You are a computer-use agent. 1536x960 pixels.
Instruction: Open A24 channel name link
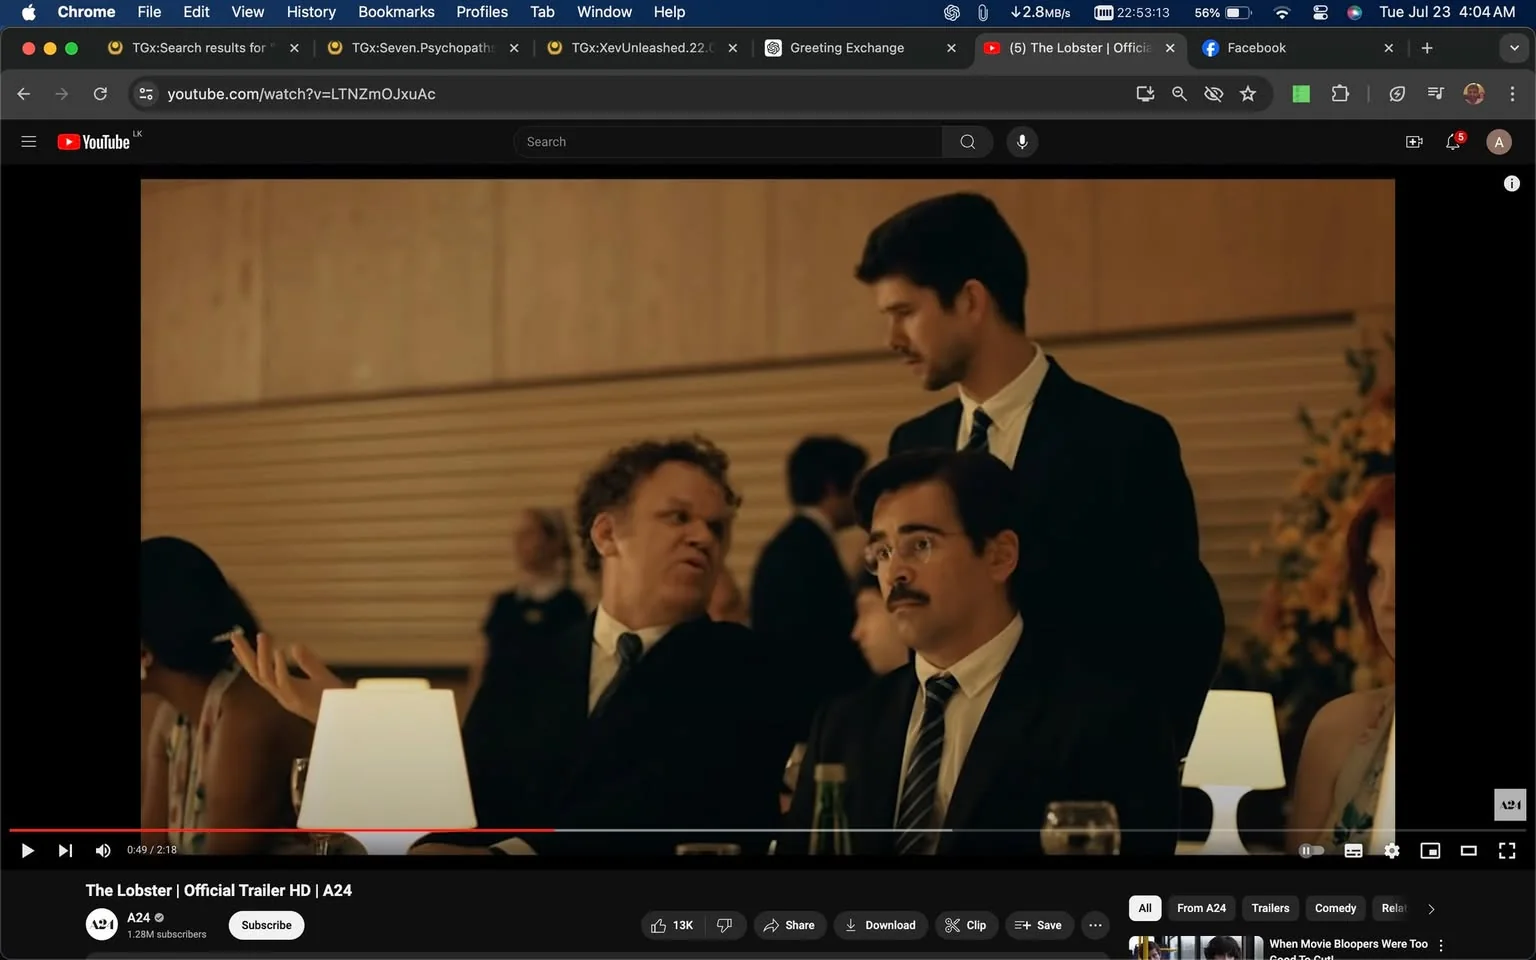tap(139, 917)
